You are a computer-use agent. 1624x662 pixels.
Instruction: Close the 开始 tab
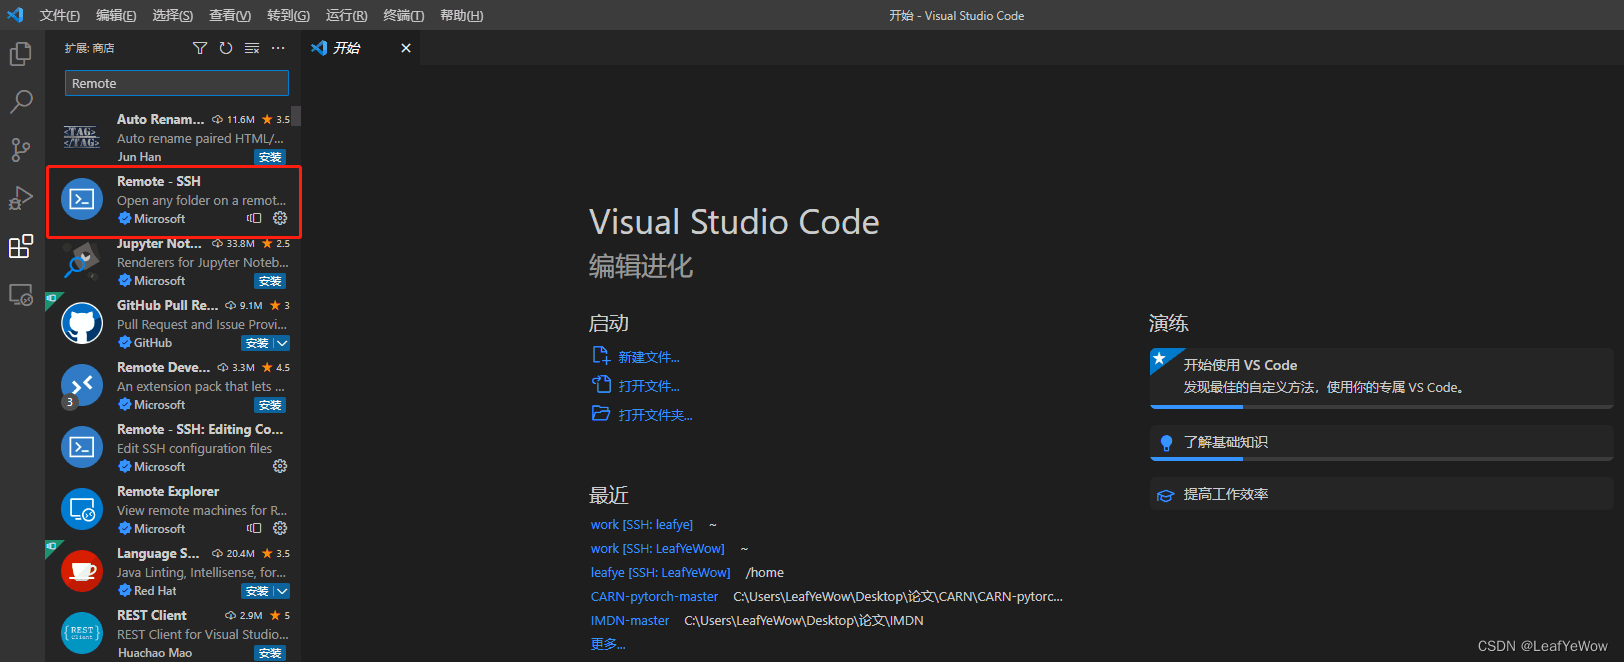tap(406, 48)
